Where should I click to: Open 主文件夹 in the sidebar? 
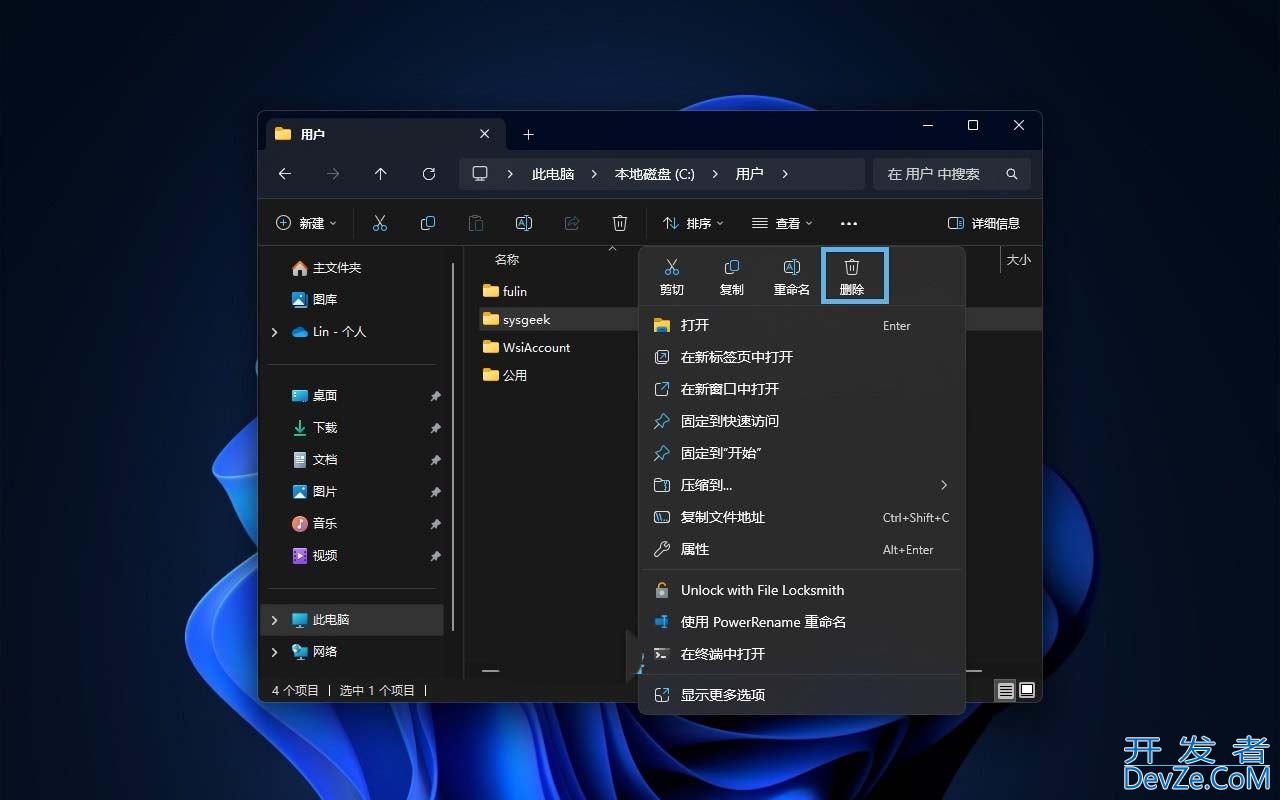tap(326, 268)
